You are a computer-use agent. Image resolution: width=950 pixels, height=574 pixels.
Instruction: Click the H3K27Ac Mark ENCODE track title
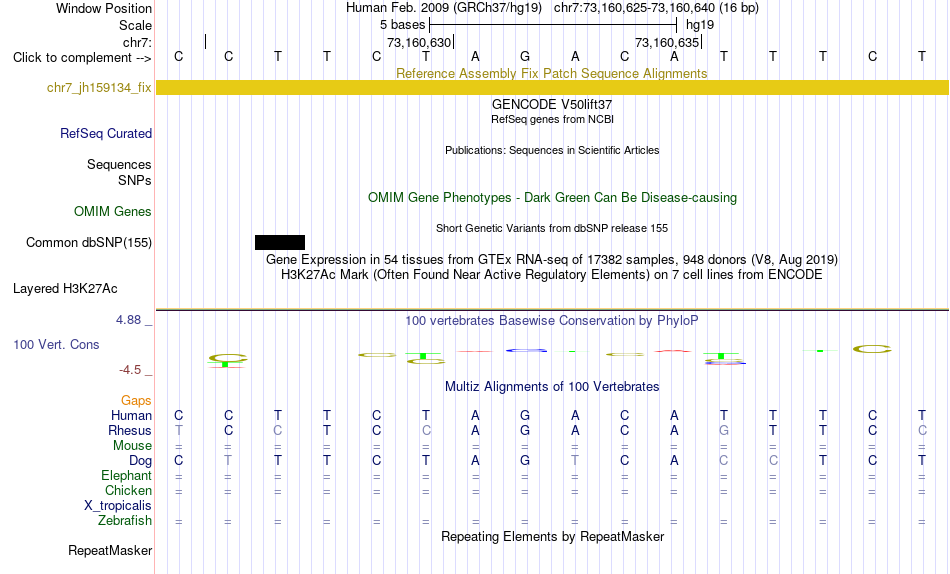coord(552,275)
